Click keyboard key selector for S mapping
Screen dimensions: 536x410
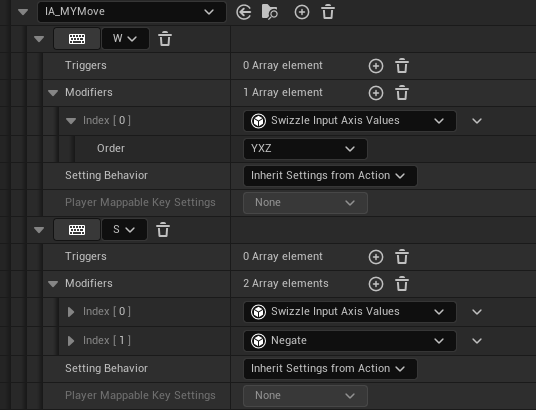(x=77, y=230)
